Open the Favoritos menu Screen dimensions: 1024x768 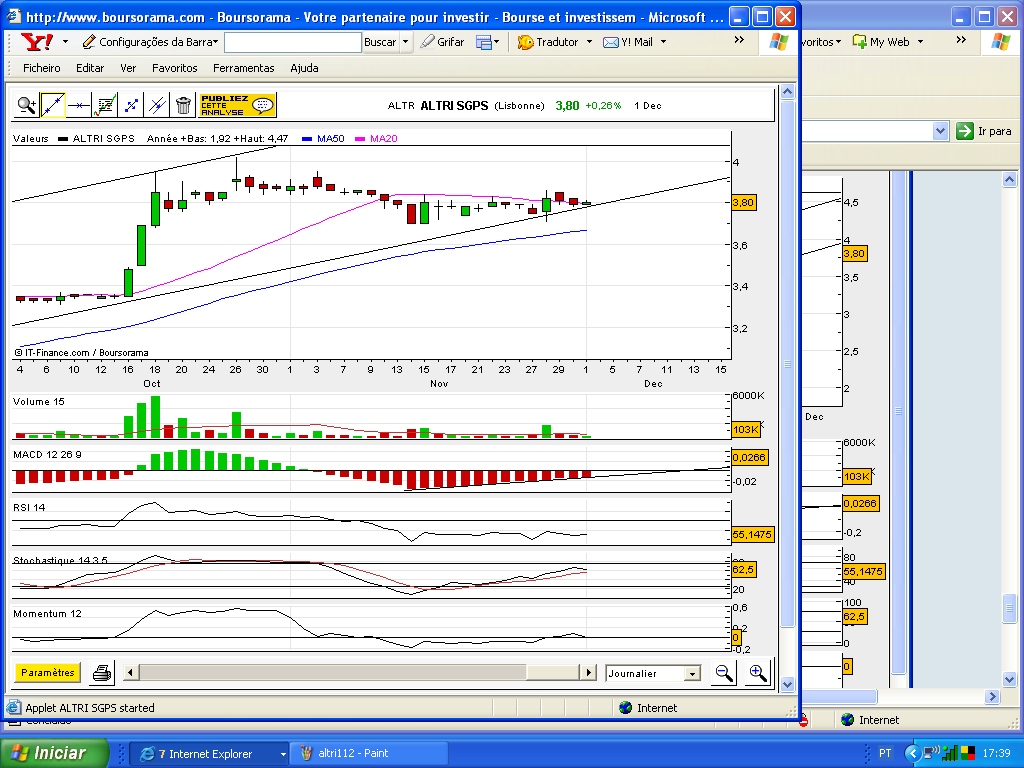174,68
